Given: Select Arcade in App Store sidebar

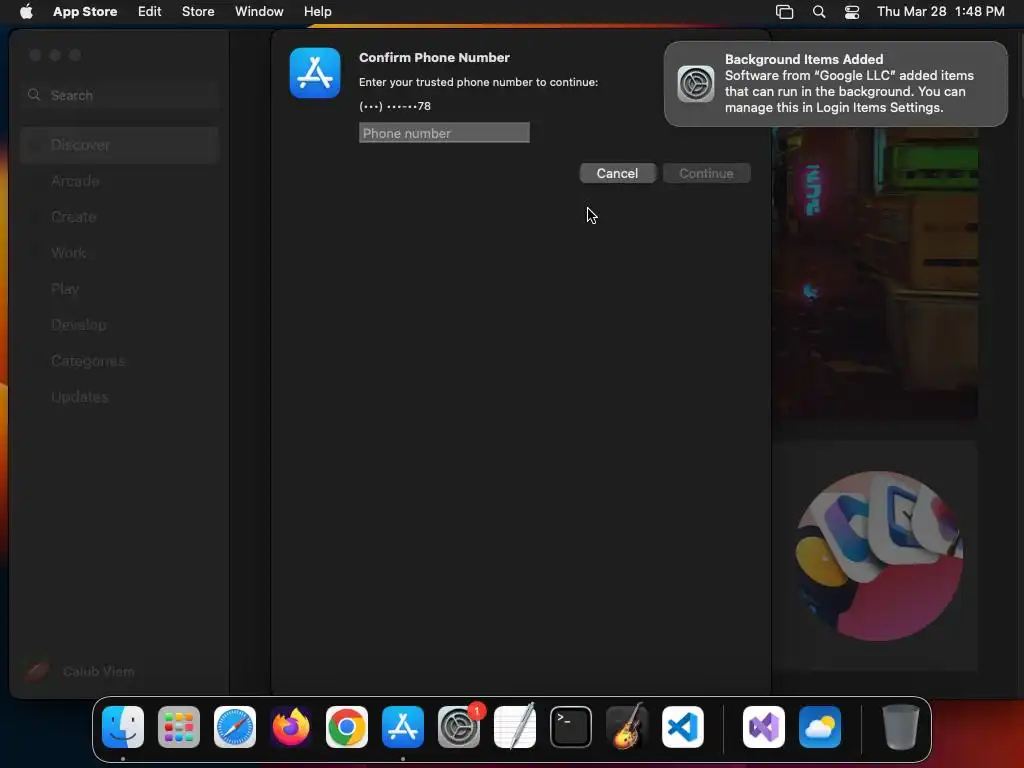Looking at the screenshot, I should [x=119, y=181].
